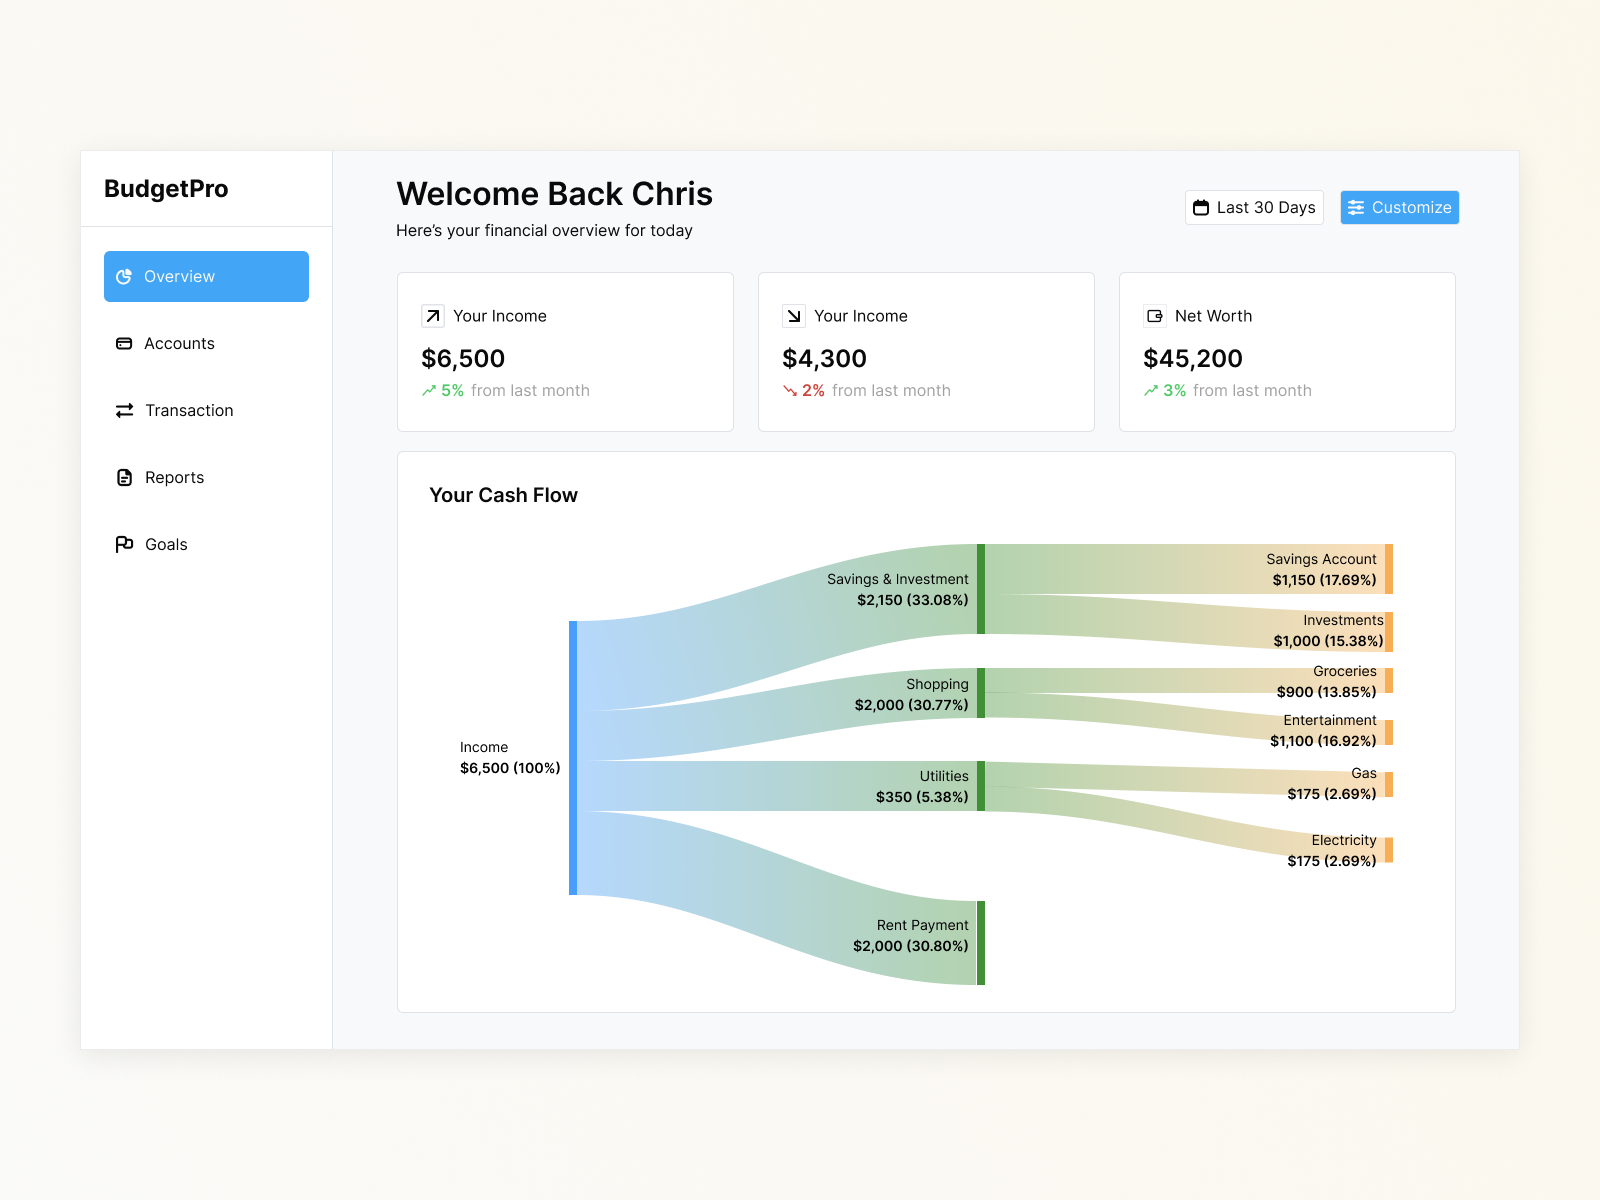The width and height of the screenshot is (1600, 1200).
Task: Open the Reports sidebar item
Action: 206,478
